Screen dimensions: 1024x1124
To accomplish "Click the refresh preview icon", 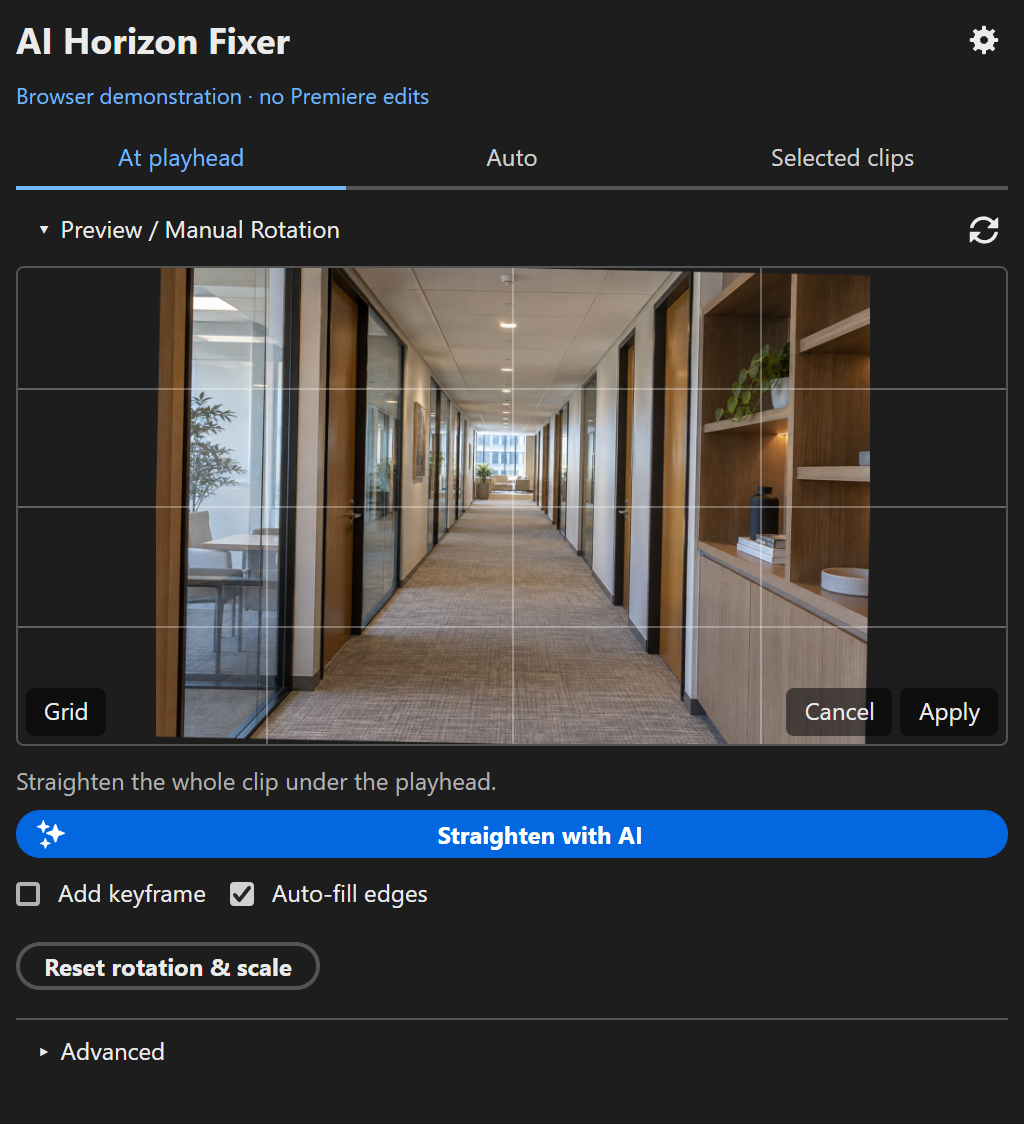I will [x=983, y=230].
